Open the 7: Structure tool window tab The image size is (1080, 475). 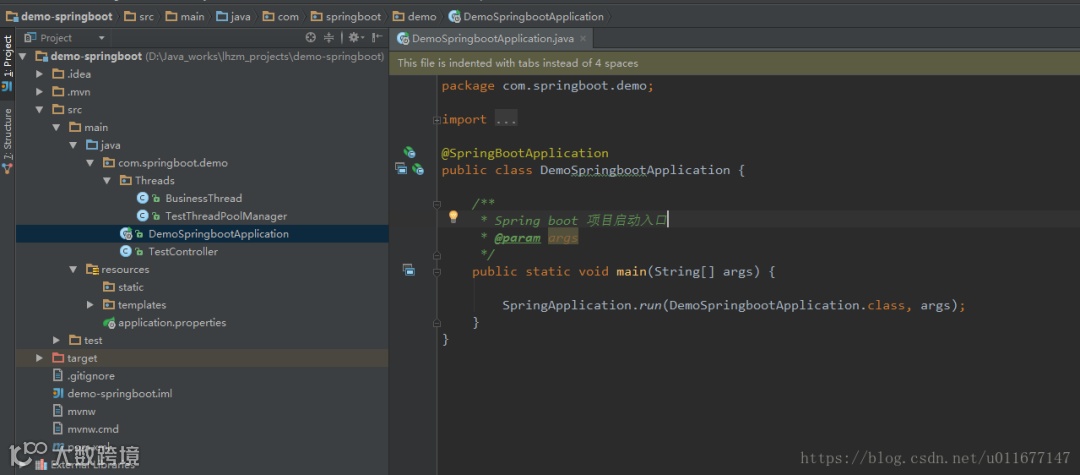click(x=8, y=134)
